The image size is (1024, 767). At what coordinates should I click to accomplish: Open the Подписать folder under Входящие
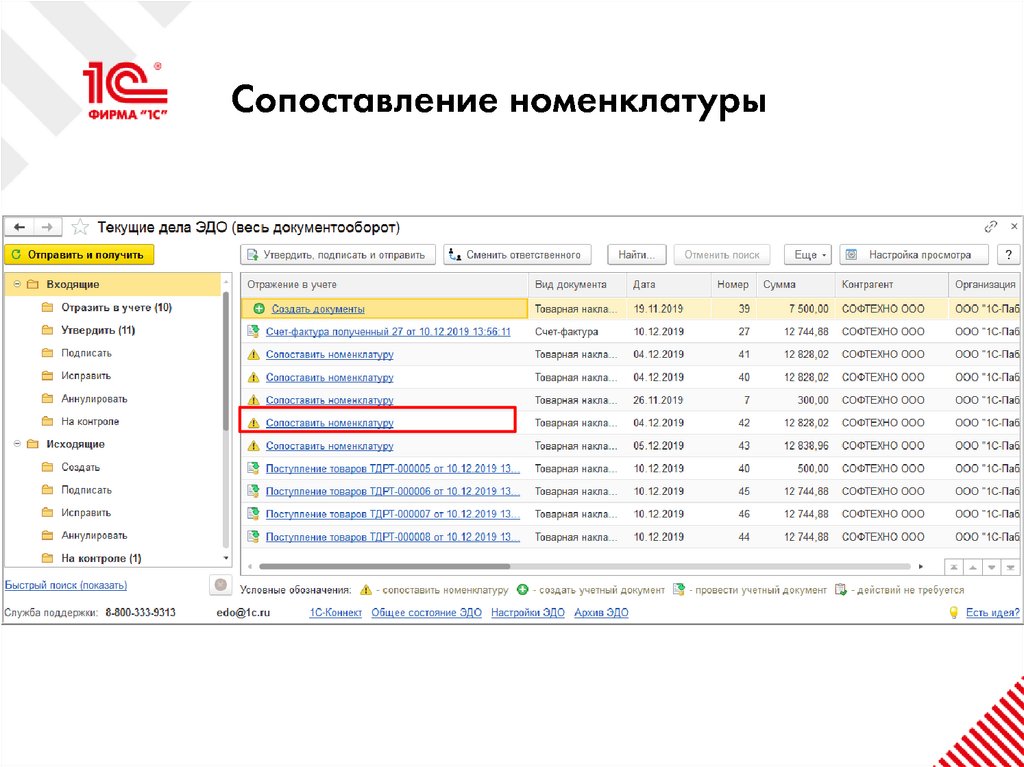(x=85, y=352)
